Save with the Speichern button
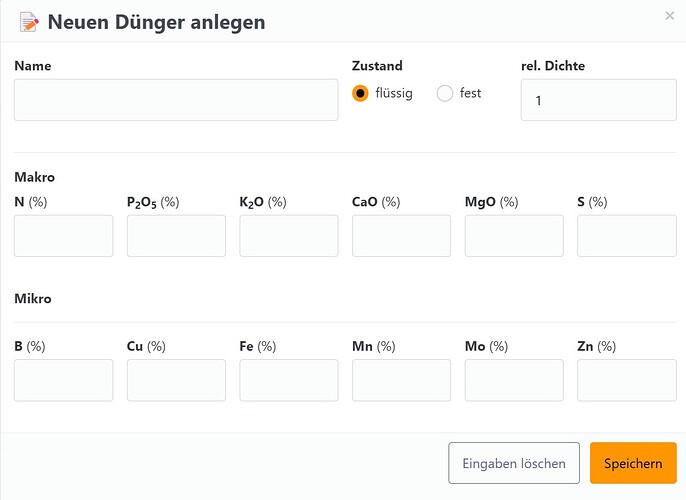This screenshot has height=500, width=686. point(633,463)
